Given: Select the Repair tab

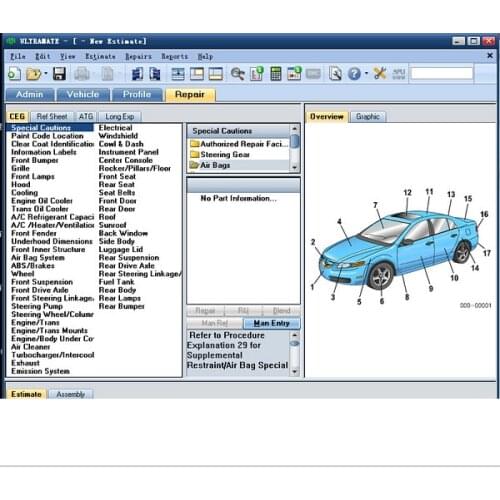Looking at the screenshot, I should pyautogui.click(x=190, y=94).
